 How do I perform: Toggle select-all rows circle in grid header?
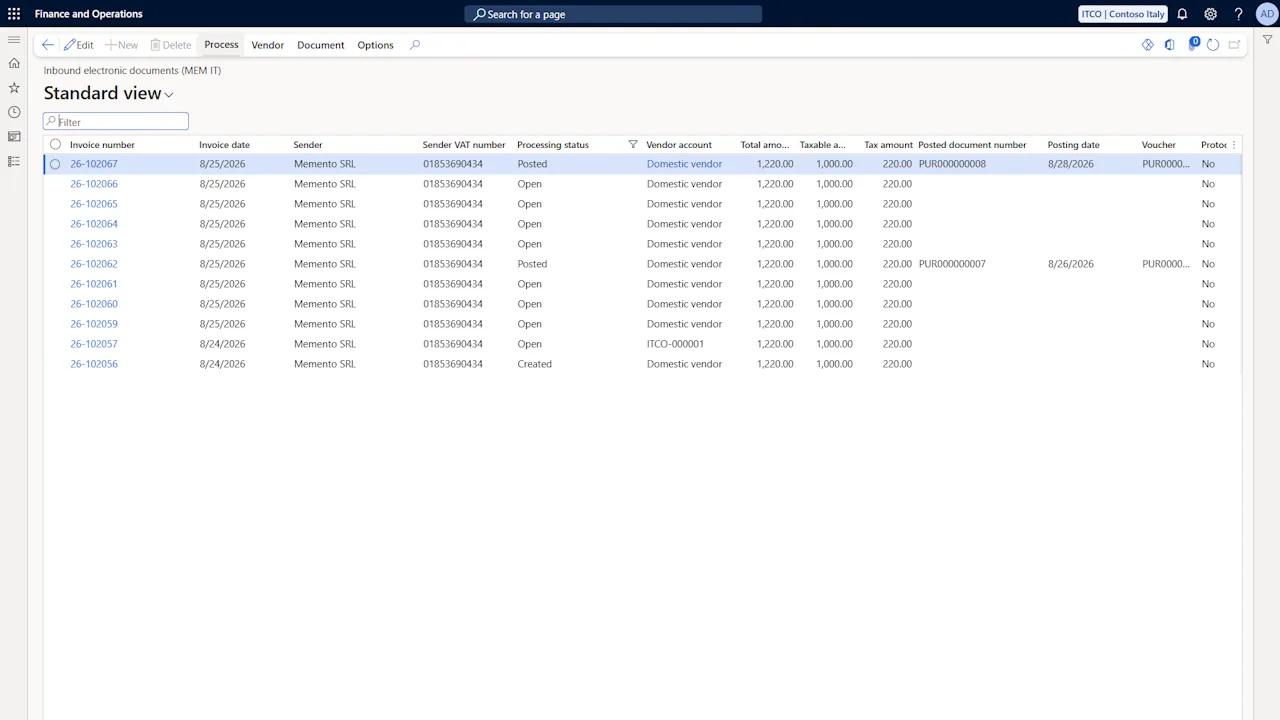tap(55, 145)
